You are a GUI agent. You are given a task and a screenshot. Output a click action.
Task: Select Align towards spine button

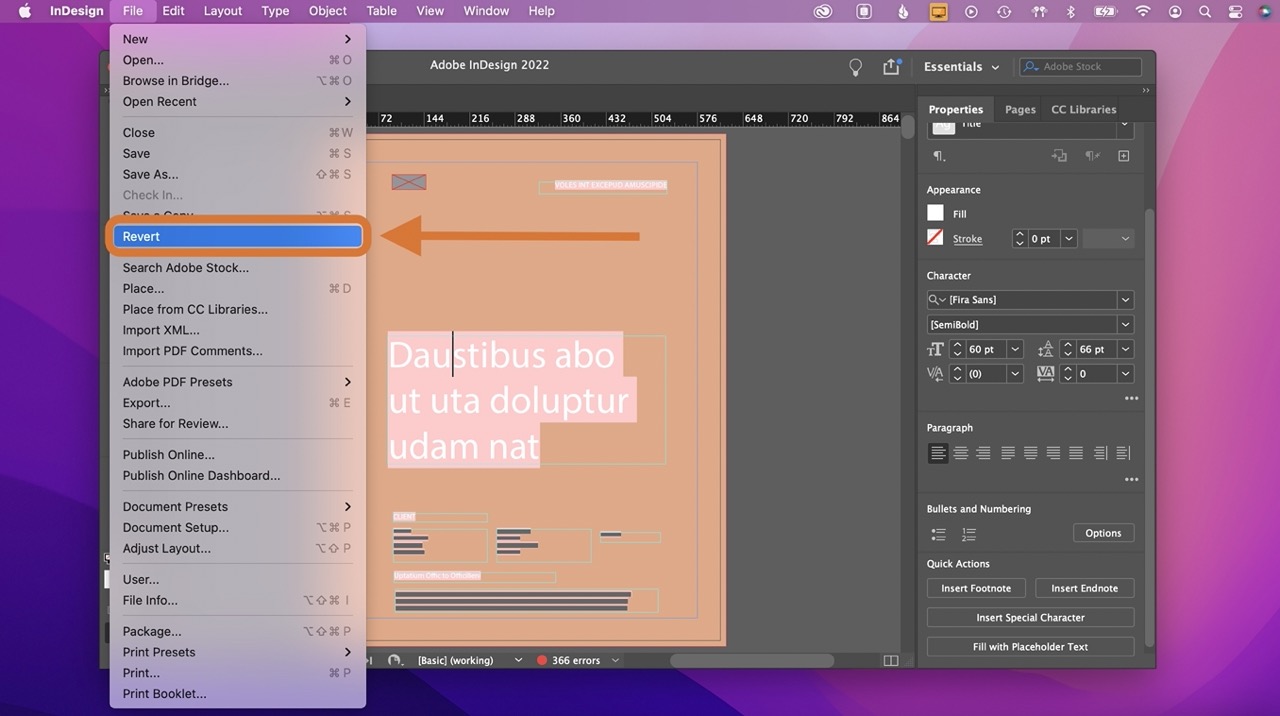coord(1100,453)
